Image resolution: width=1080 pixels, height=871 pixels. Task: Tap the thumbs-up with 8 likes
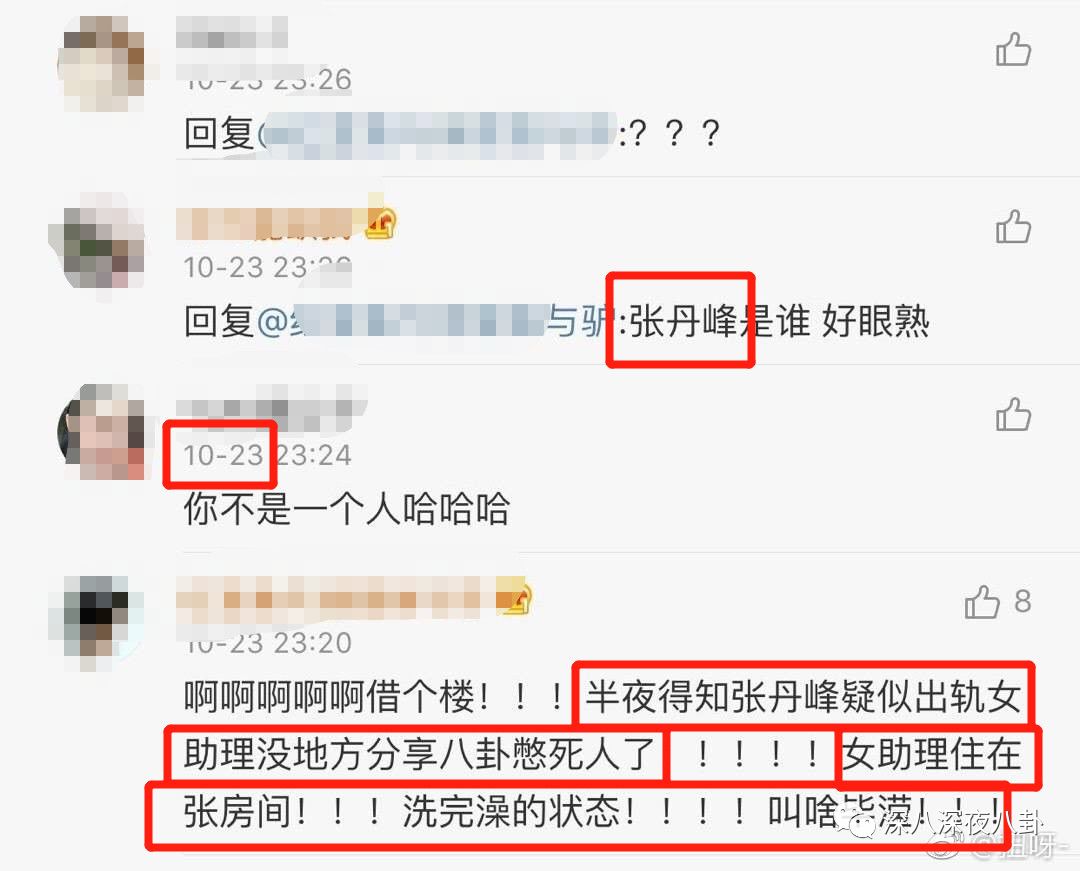pos(982,602)
